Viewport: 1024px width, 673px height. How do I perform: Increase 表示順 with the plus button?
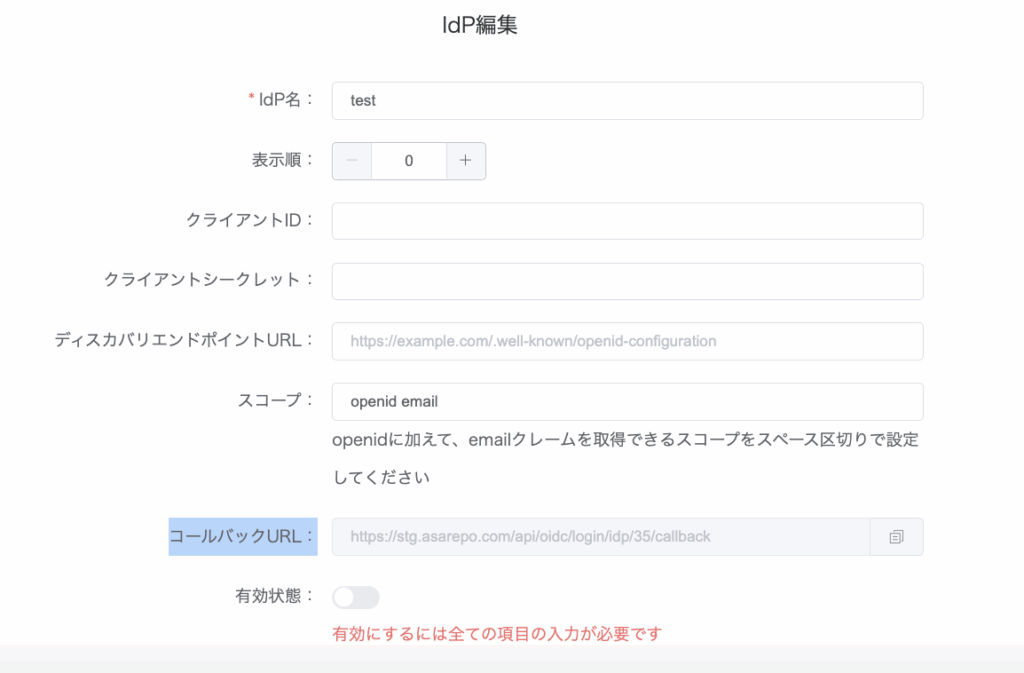(x=465, y=161)
